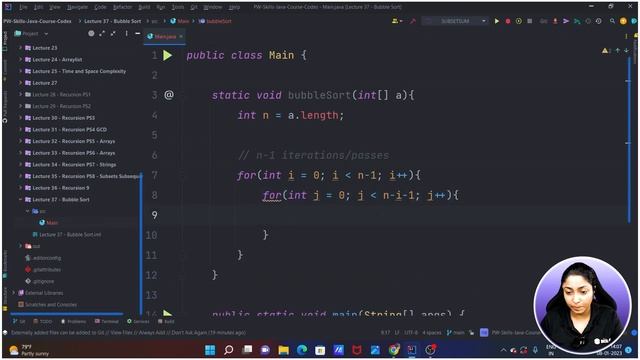Screen dimensions: 640x360
Task: Expand Lecture 24 - Arraylist folder
Action: pos(20,60)
